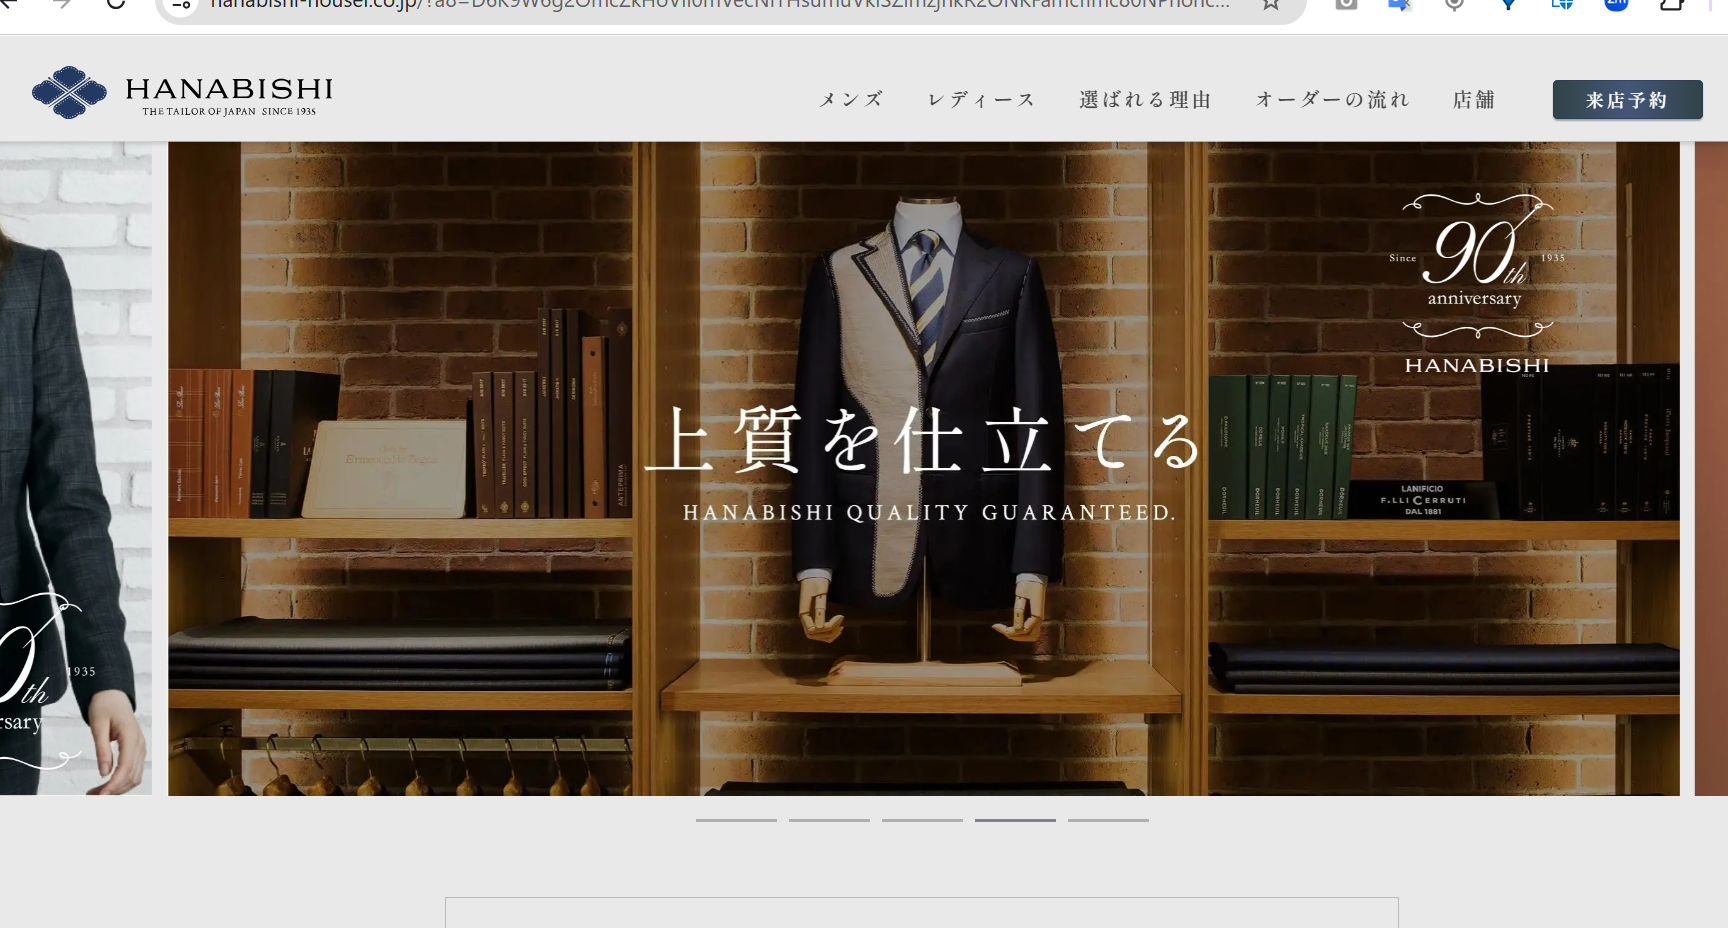Open the Google Translate extension icon

pyautogui.click(x=1400, y=5)
